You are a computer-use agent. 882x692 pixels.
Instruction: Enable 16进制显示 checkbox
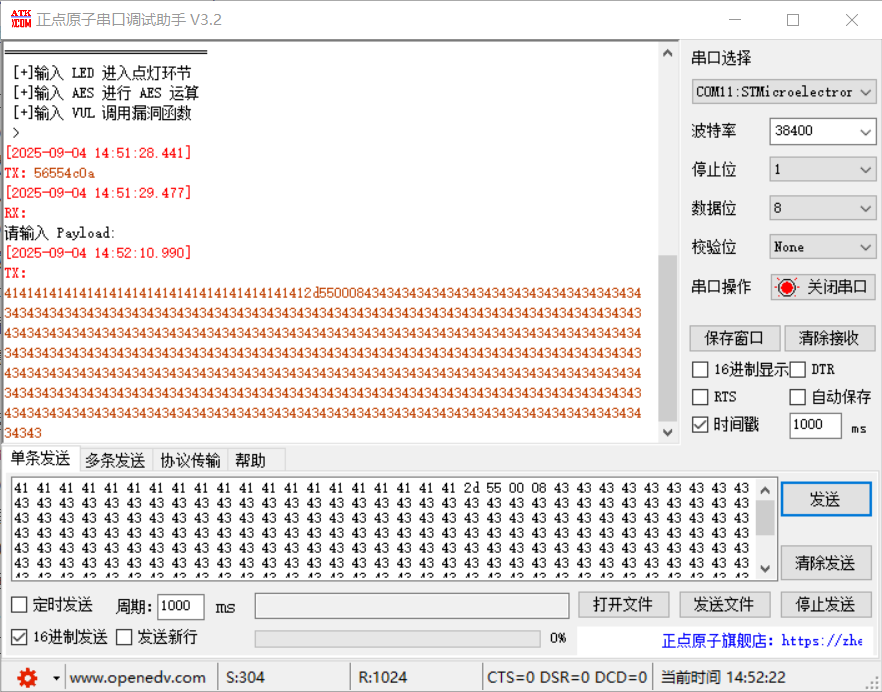tap(700, 370)
